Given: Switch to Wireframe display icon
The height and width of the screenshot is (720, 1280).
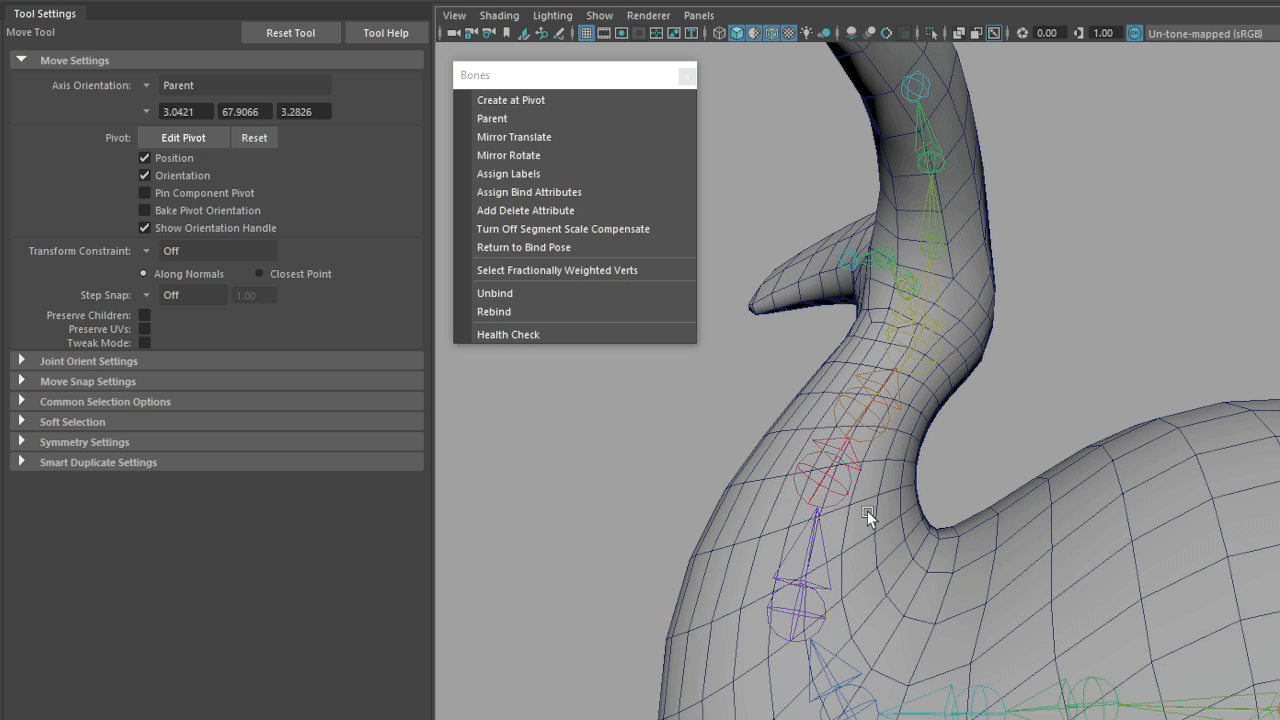Looking at the screenshot, I should point(719,33).
